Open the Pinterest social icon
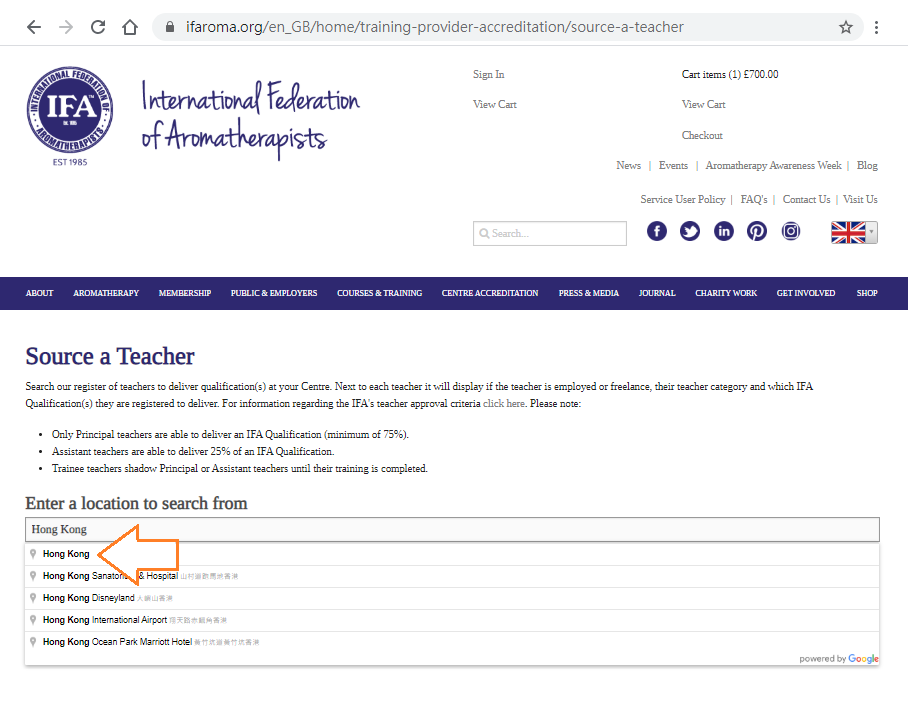908x727 pixels. (757, 231)
